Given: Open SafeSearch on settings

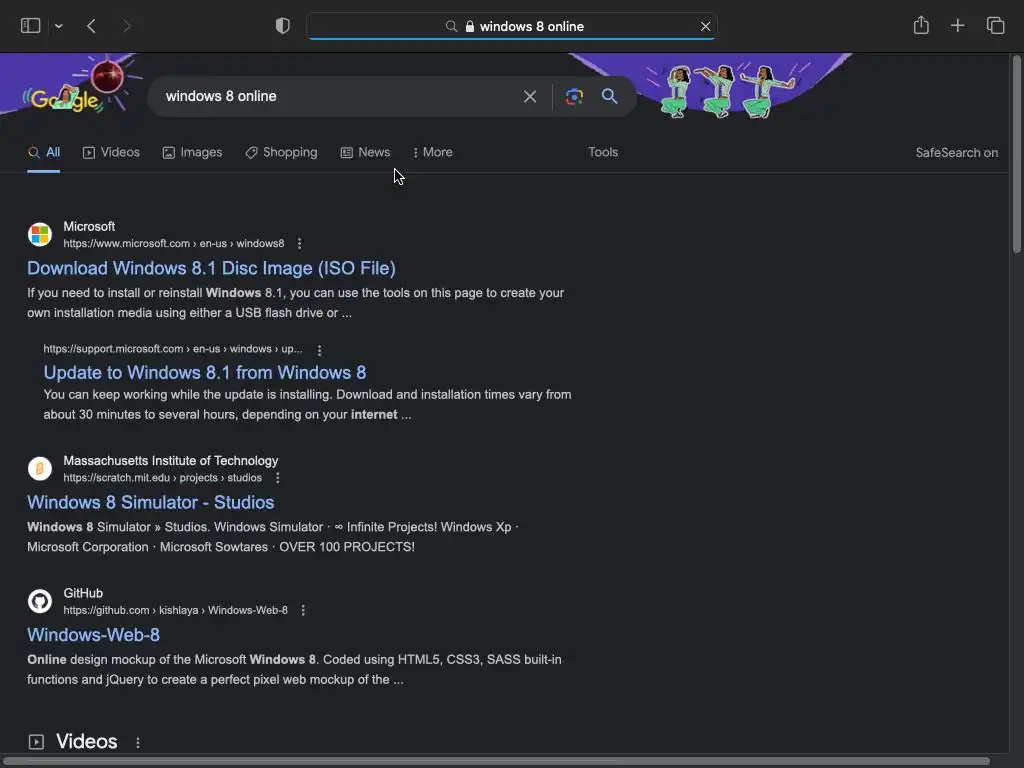Looking at the screenshot, I should [x=956, y=153].
